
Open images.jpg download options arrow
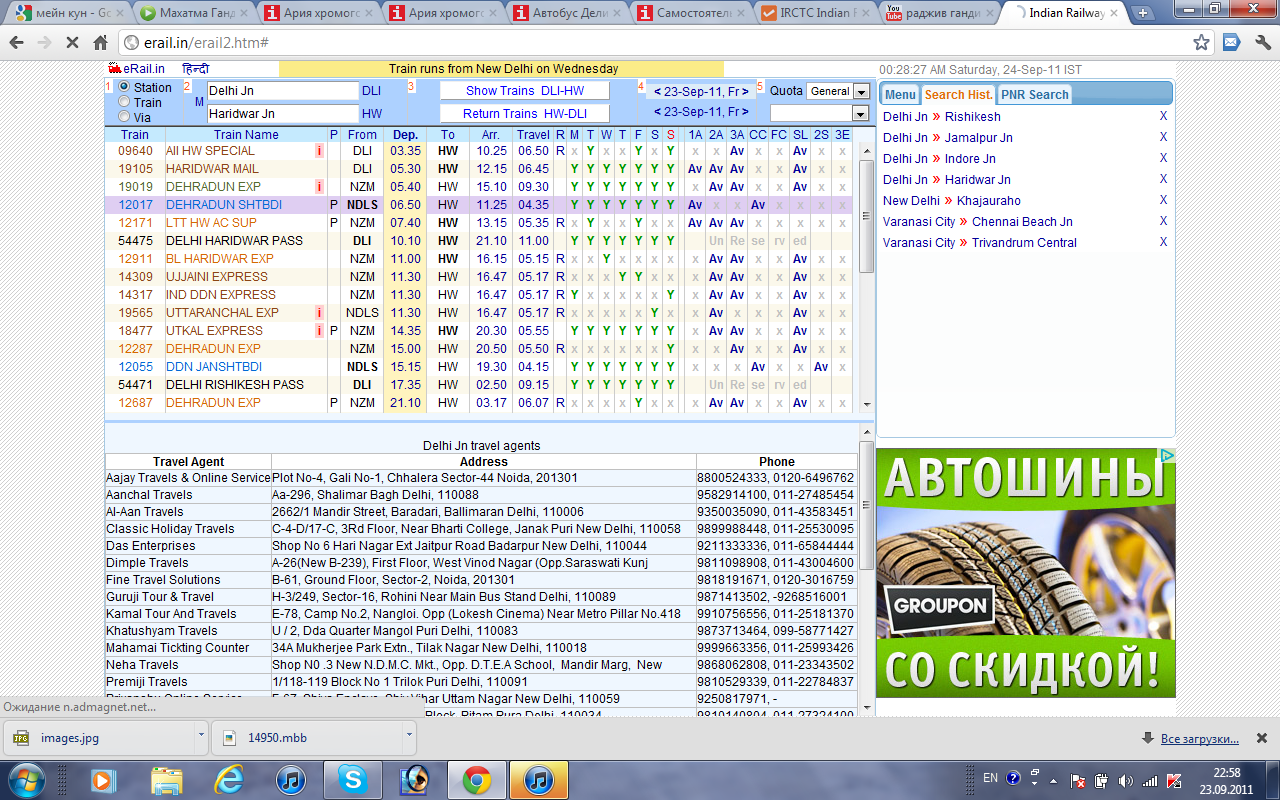[x=201, y=735]
